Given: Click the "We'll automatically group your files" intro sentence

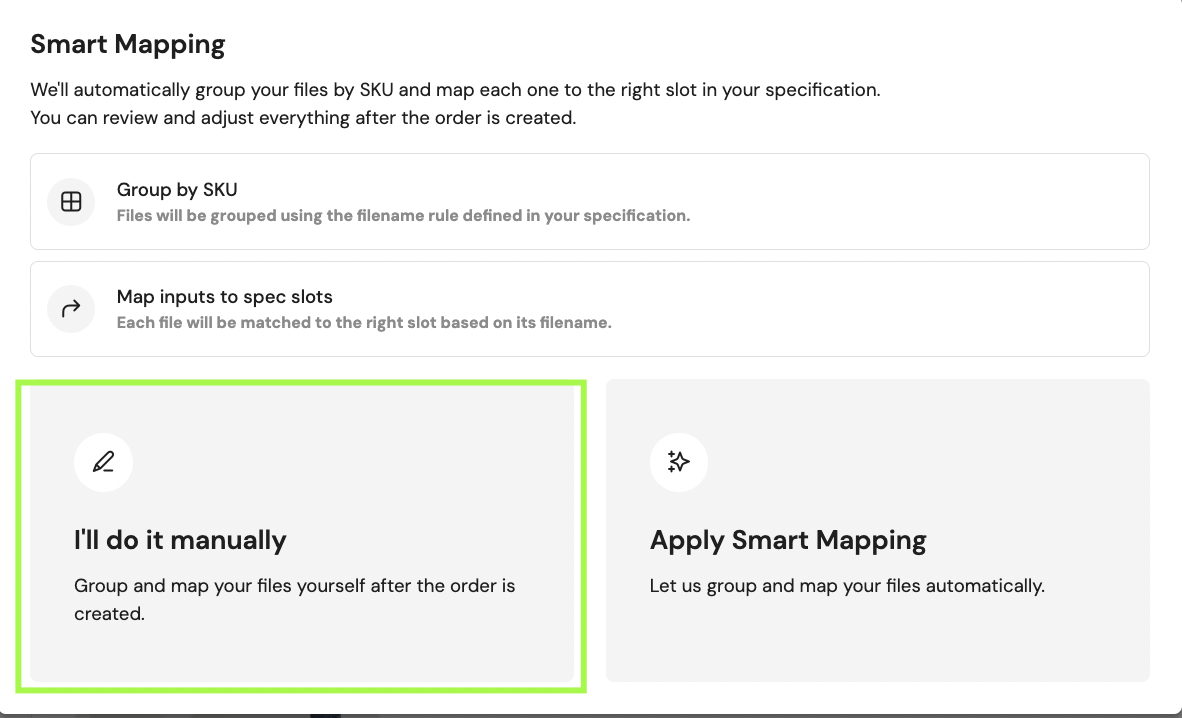Looking at the screenshot, I should tap(455, 90).
